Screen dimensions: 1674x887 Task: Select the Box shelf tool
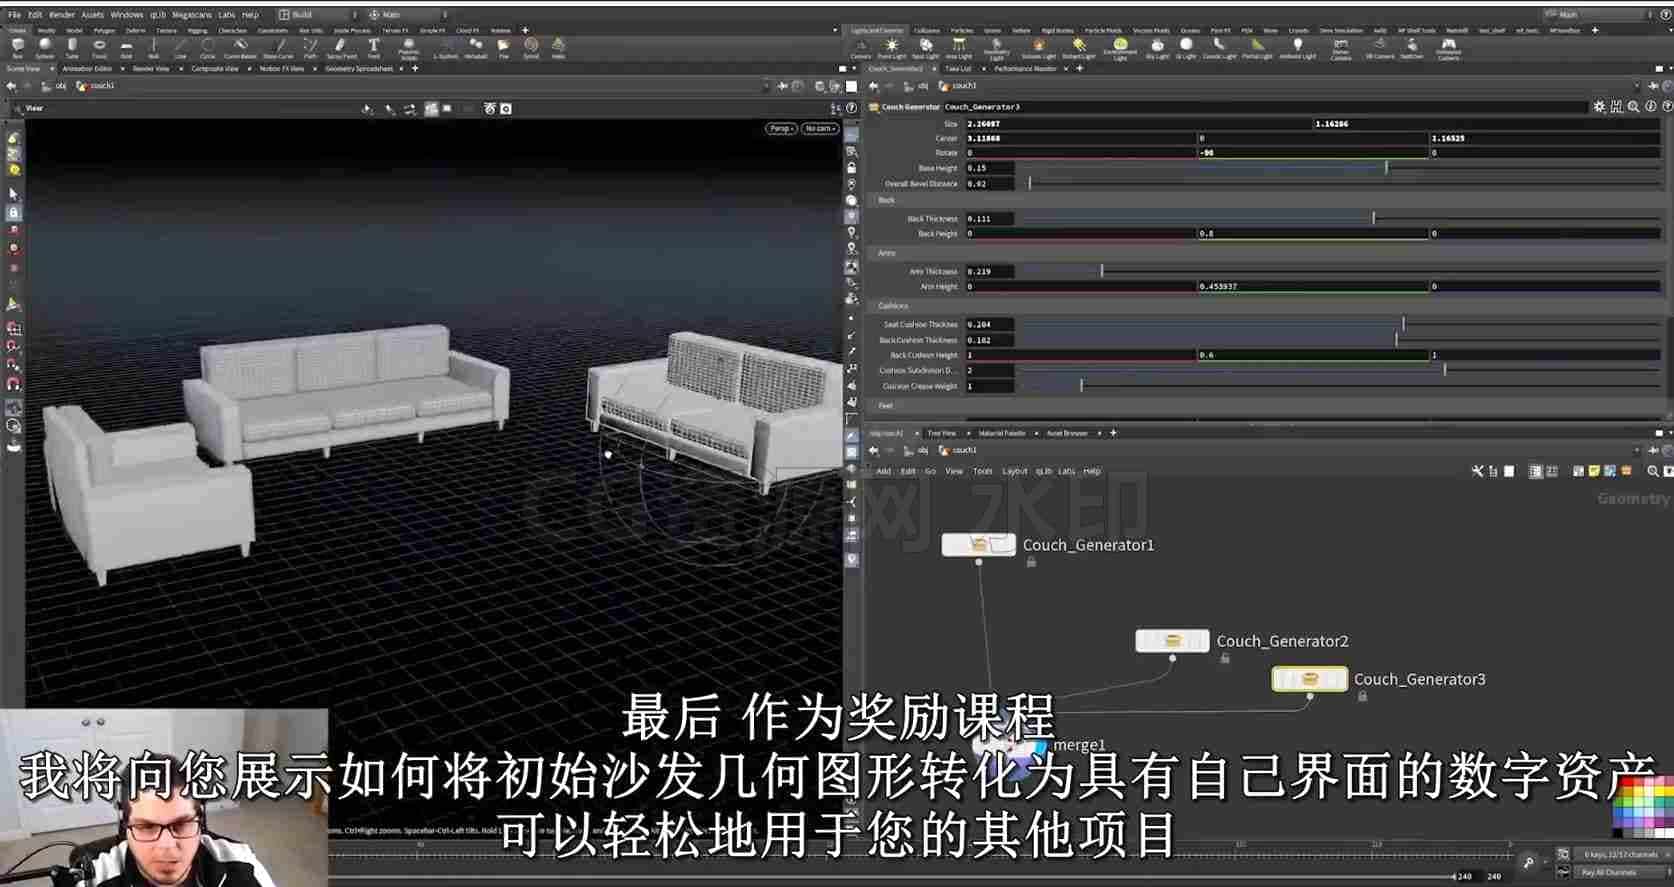pos(17,47)
